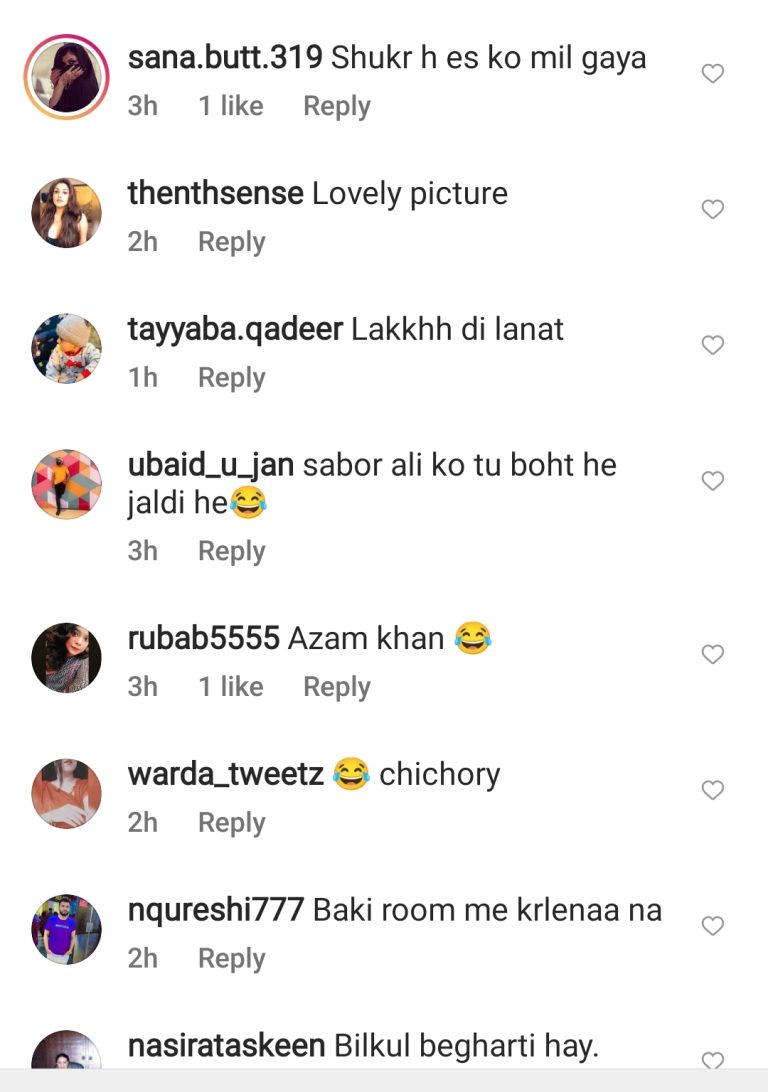
Task: View the 1 like on sana.butt.319 comment
Action: tap(231, 106)
